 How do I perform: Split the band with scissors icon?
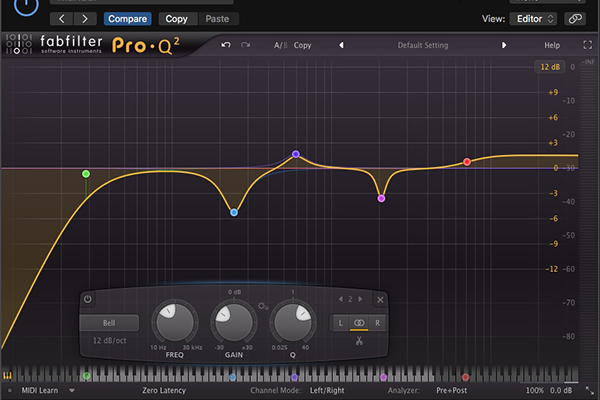359,341
